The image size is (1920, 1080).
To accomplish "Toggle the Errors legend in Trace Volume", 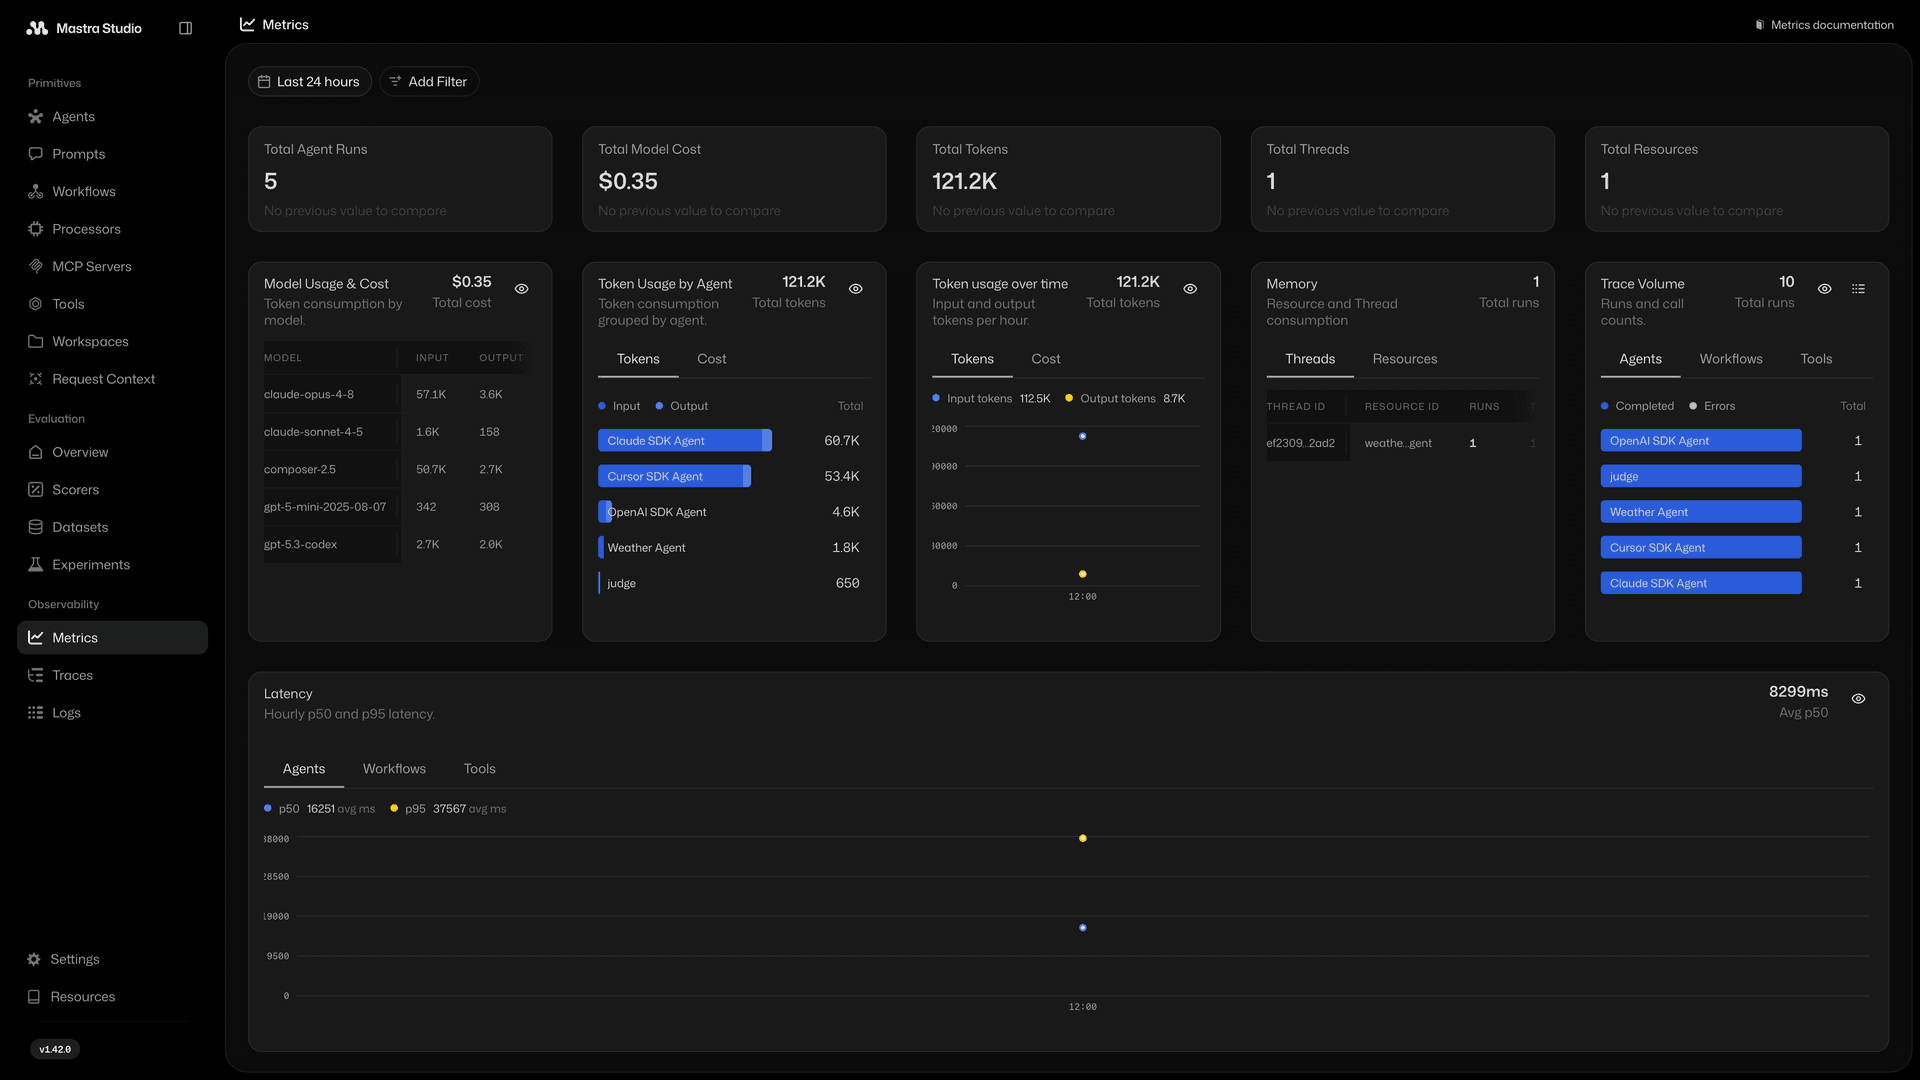I will click(1712, 406).
